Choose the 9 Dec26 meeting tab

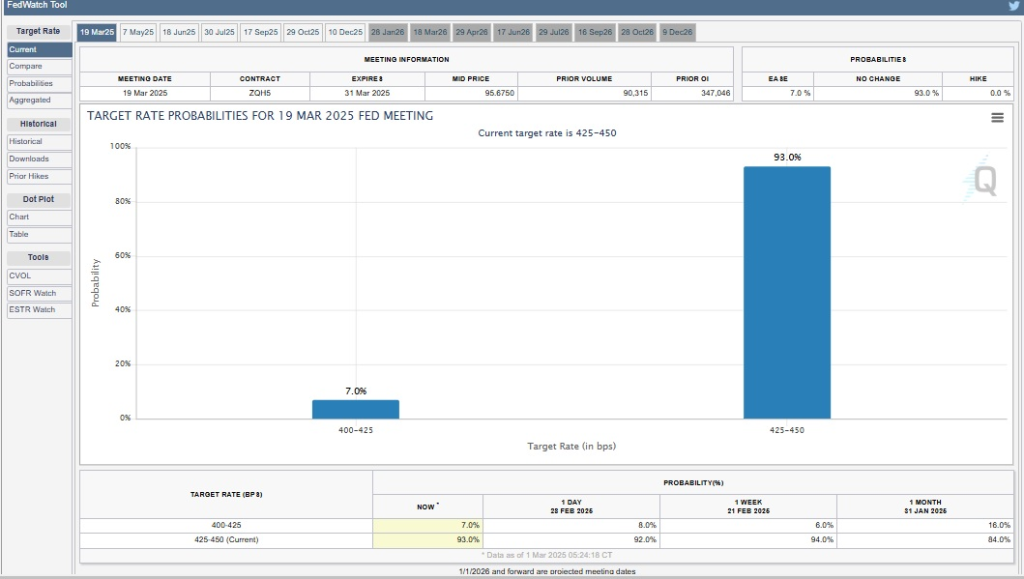click(x=677, y=32)
